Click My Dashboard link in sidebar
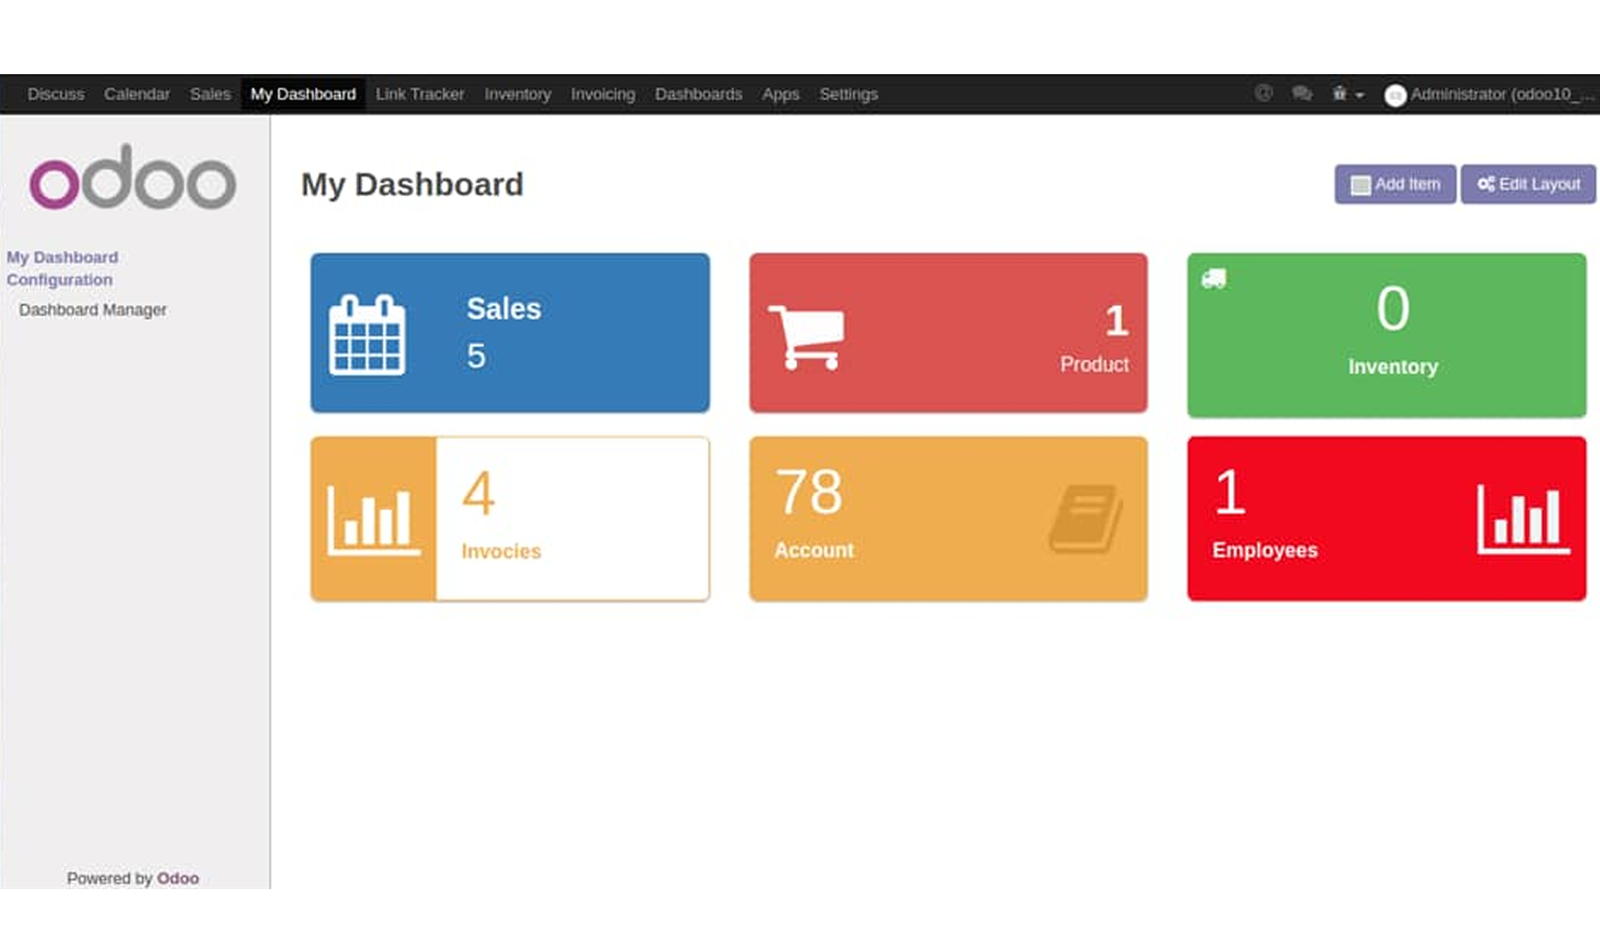The height and width of the screenshot is (947, 1600). click(62, 257)
